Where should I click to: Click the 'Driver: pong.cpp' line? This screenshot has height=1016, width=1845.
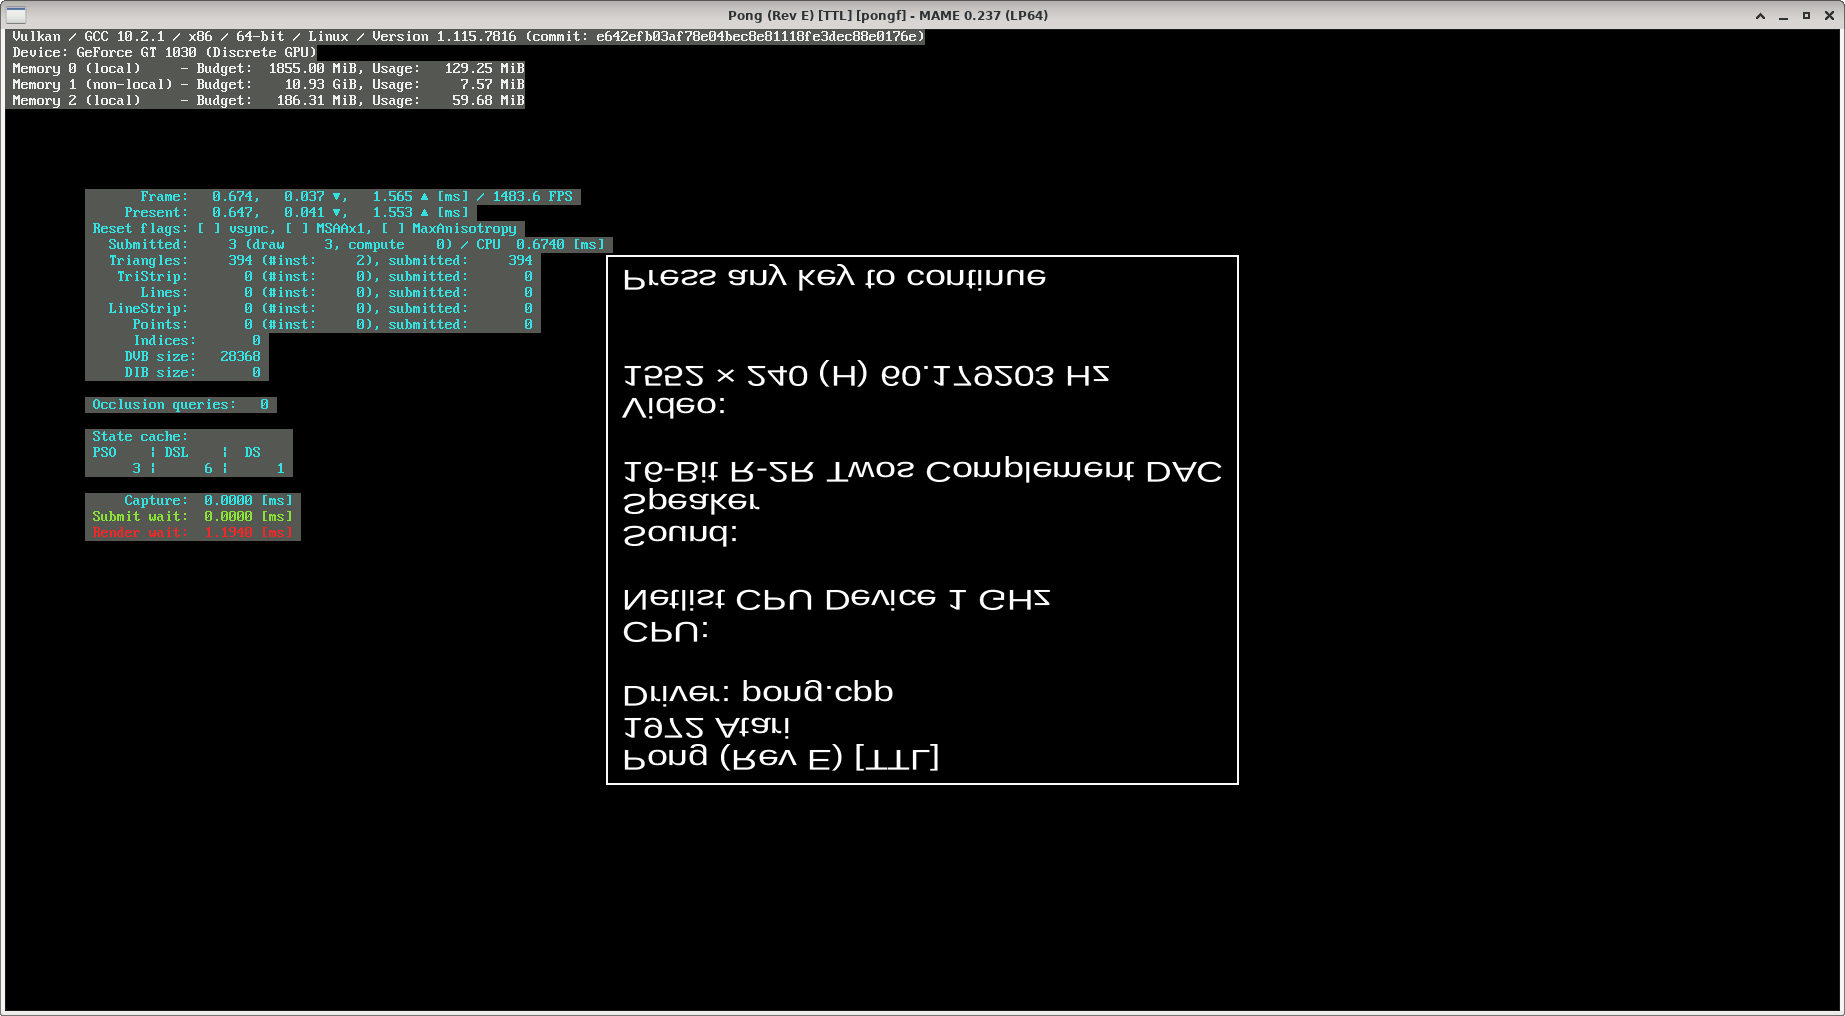(x=757, y=692)
